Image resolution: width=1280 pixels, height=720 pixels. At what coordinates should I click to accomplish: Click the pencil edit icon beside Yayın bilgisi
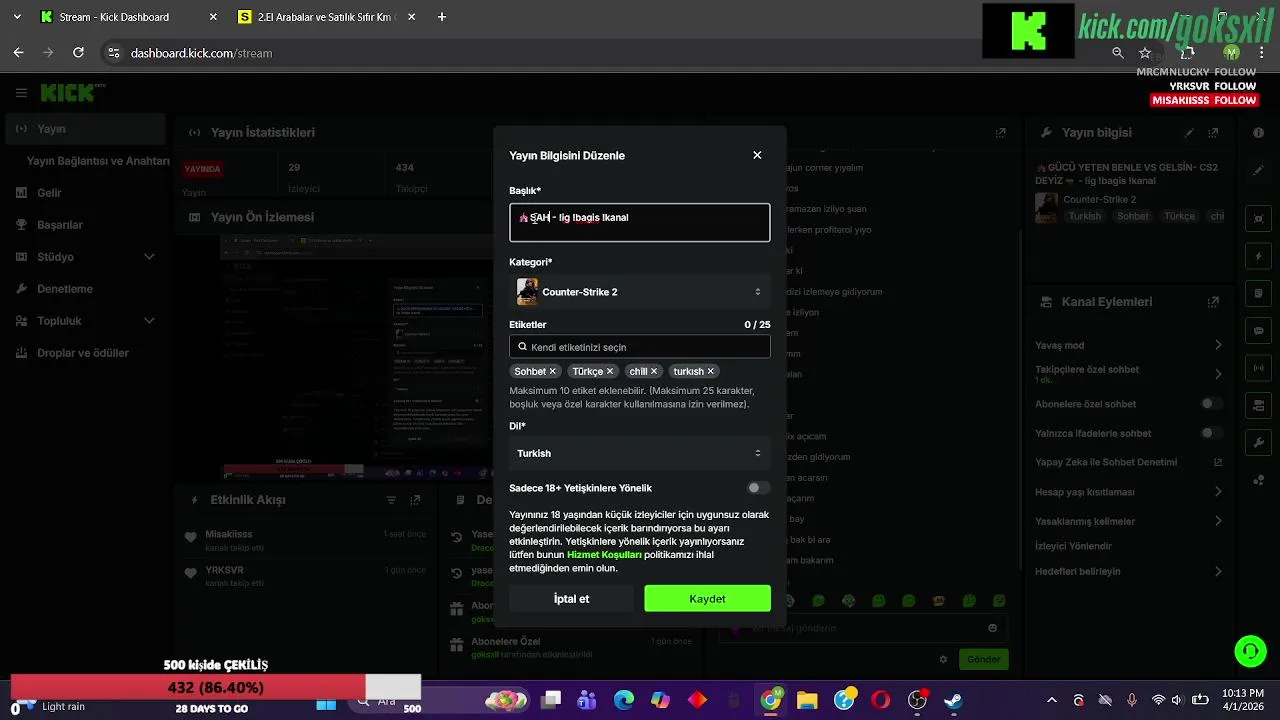[1189, 132]
